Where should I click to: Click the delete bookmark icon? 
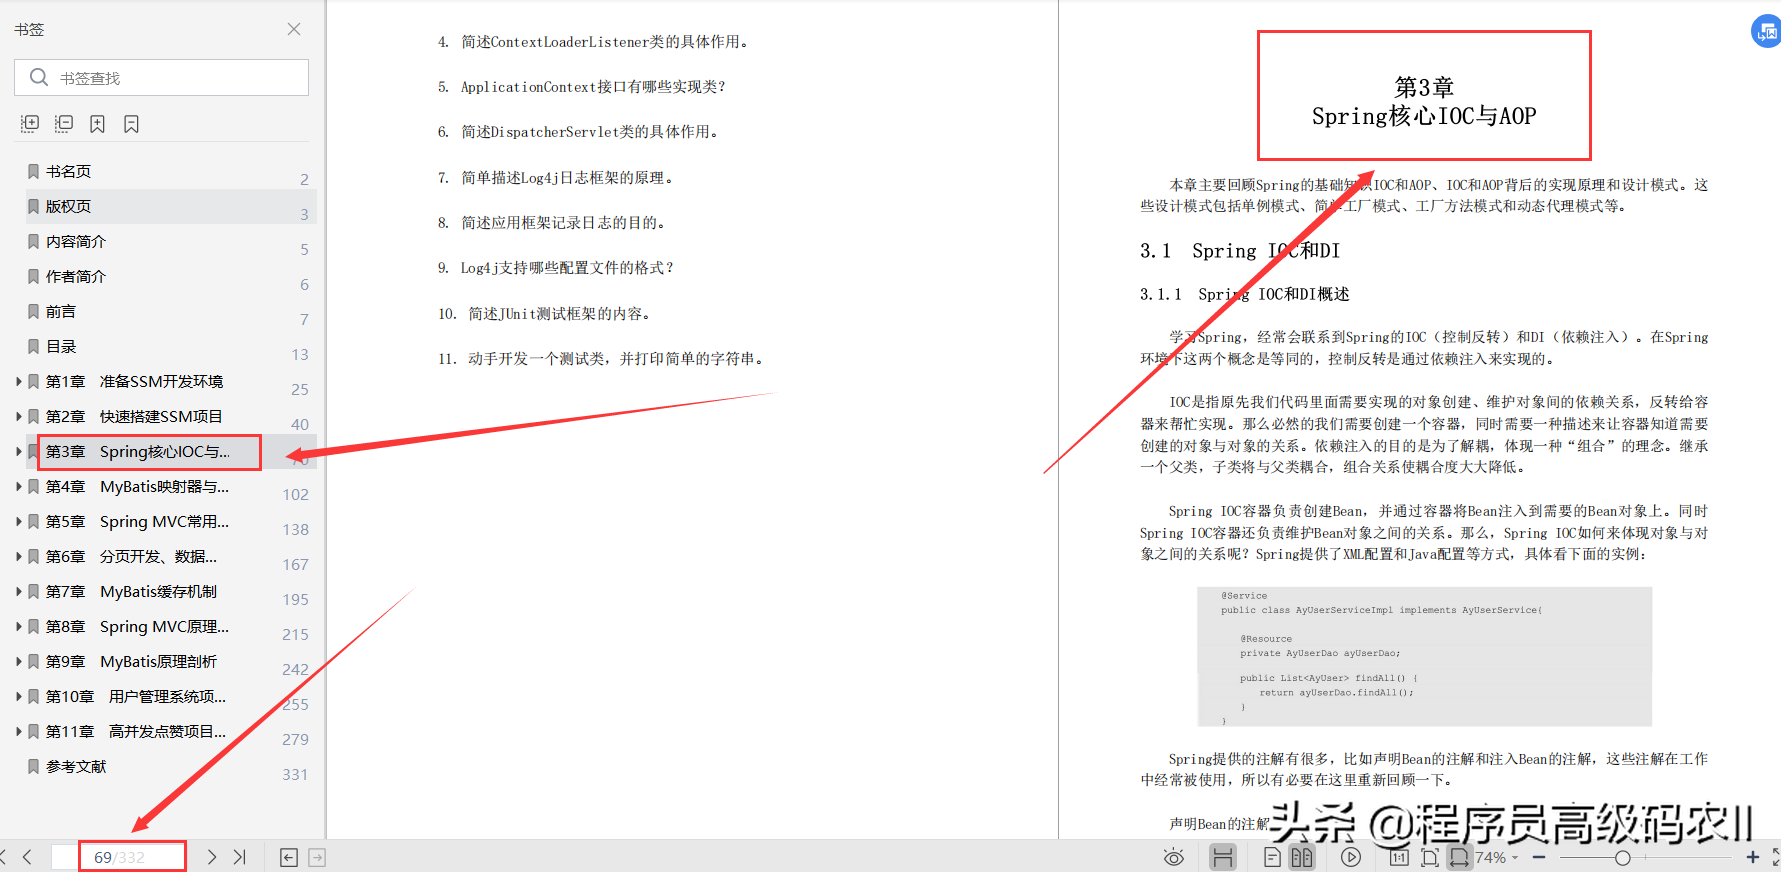pos(131,123)
